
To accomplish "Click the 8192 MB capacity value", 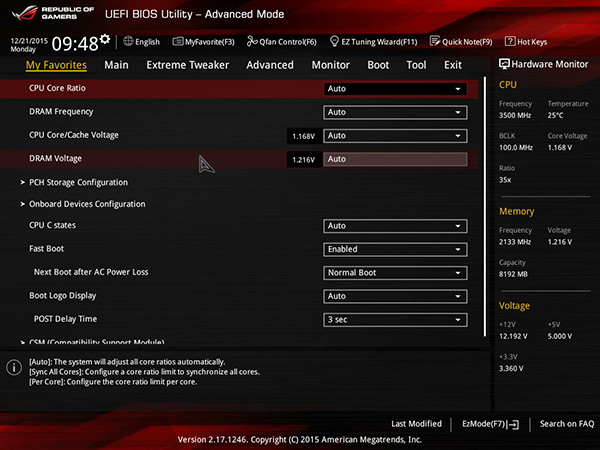I will (513, 274).
